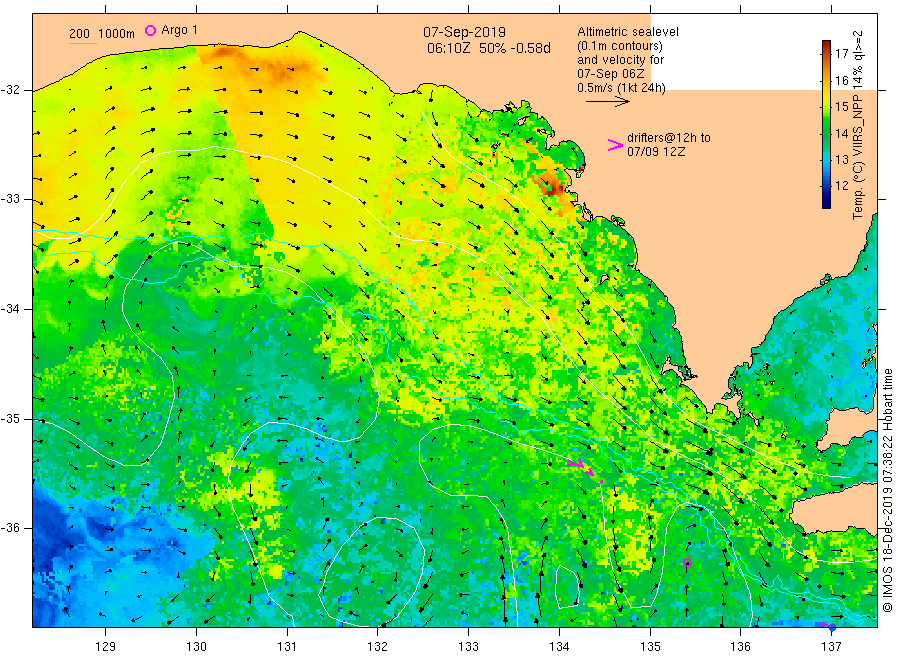Screen dimensions: 900x660
Task: Click colorbar tick label 14
Action: click(x=841, y=133)
